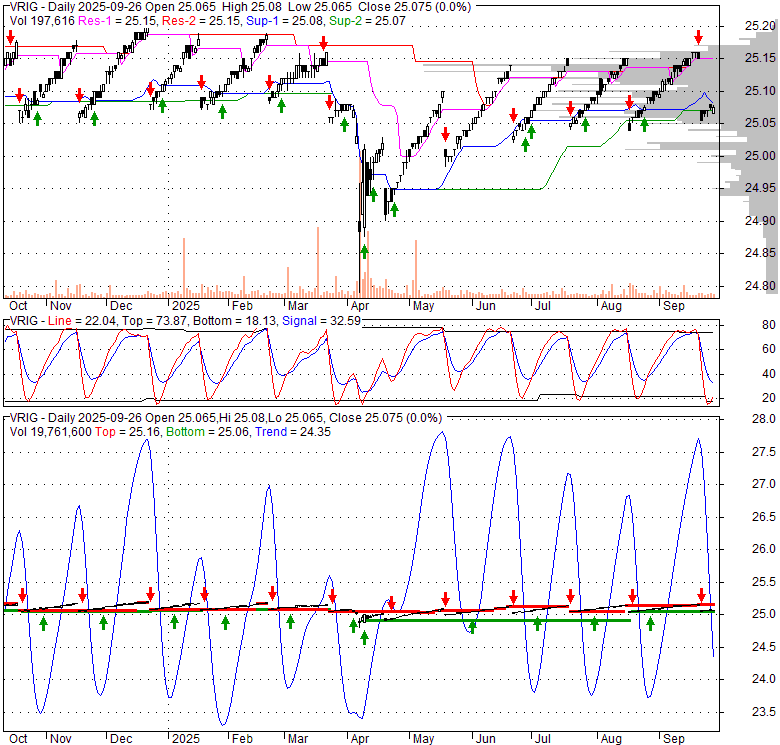Click the 24.5 axis label on the bottom chart
This screenshot has width=780, height=745.
click(x=764, y=647)
